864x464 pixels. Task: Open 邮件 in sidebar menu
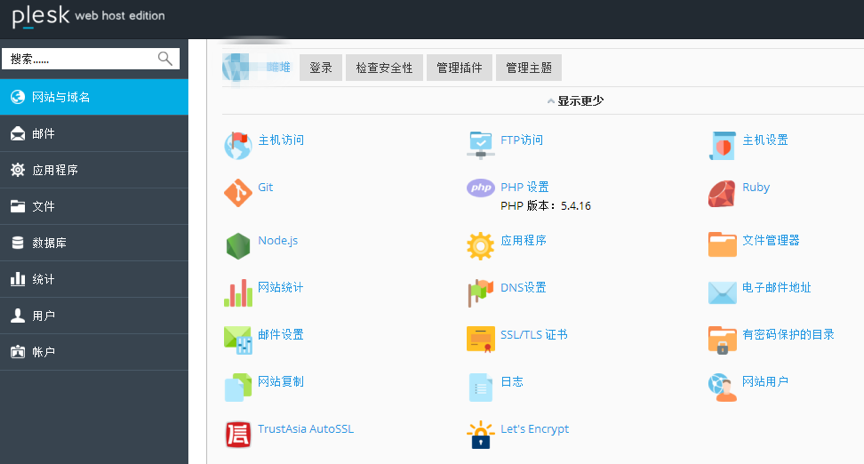click(94, 133)
